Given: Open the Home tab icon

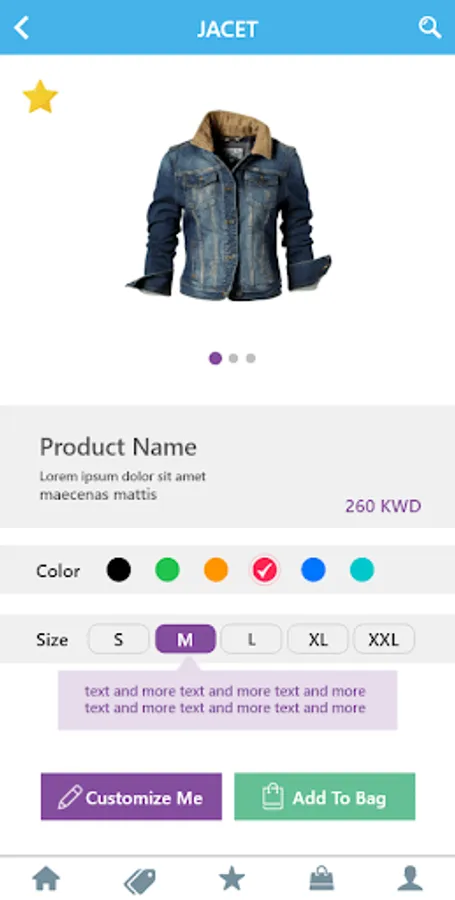Looking at the screenshot, I should tap(46, 878).
